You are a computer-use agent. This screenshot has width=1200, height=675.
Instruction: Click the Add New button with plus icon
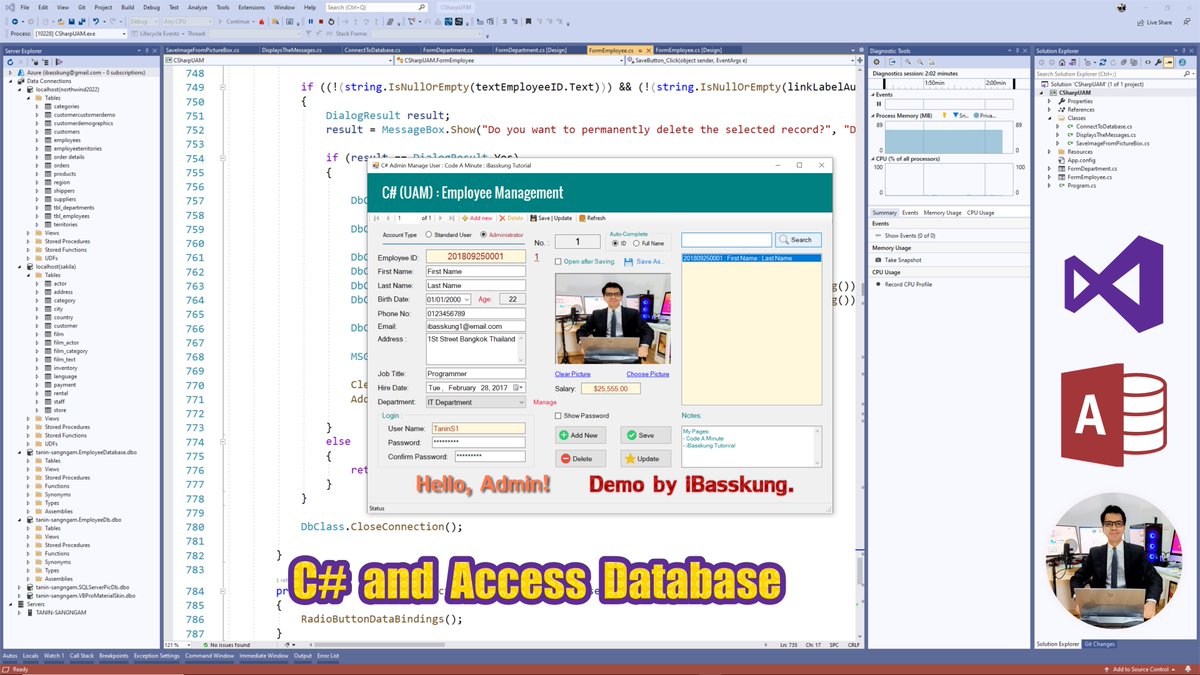(580, 435)
